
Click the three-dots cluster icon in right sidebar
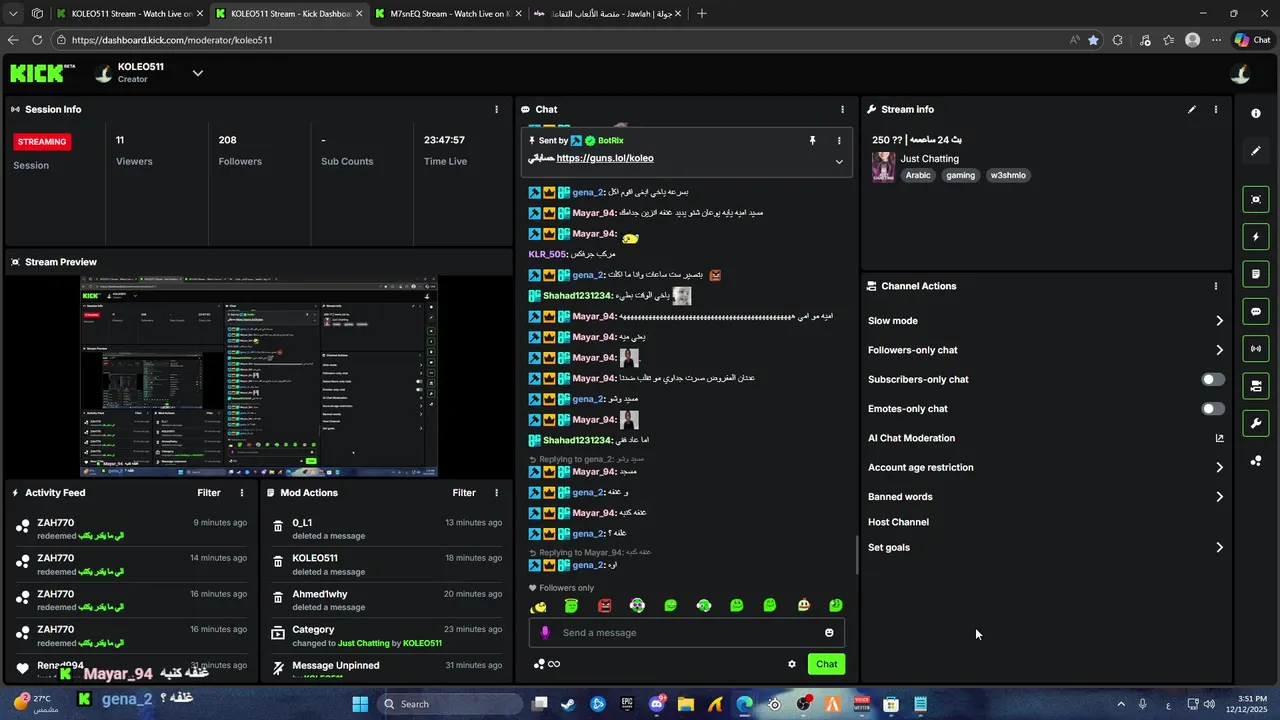pyautogui.click(x=1256, y=461)
